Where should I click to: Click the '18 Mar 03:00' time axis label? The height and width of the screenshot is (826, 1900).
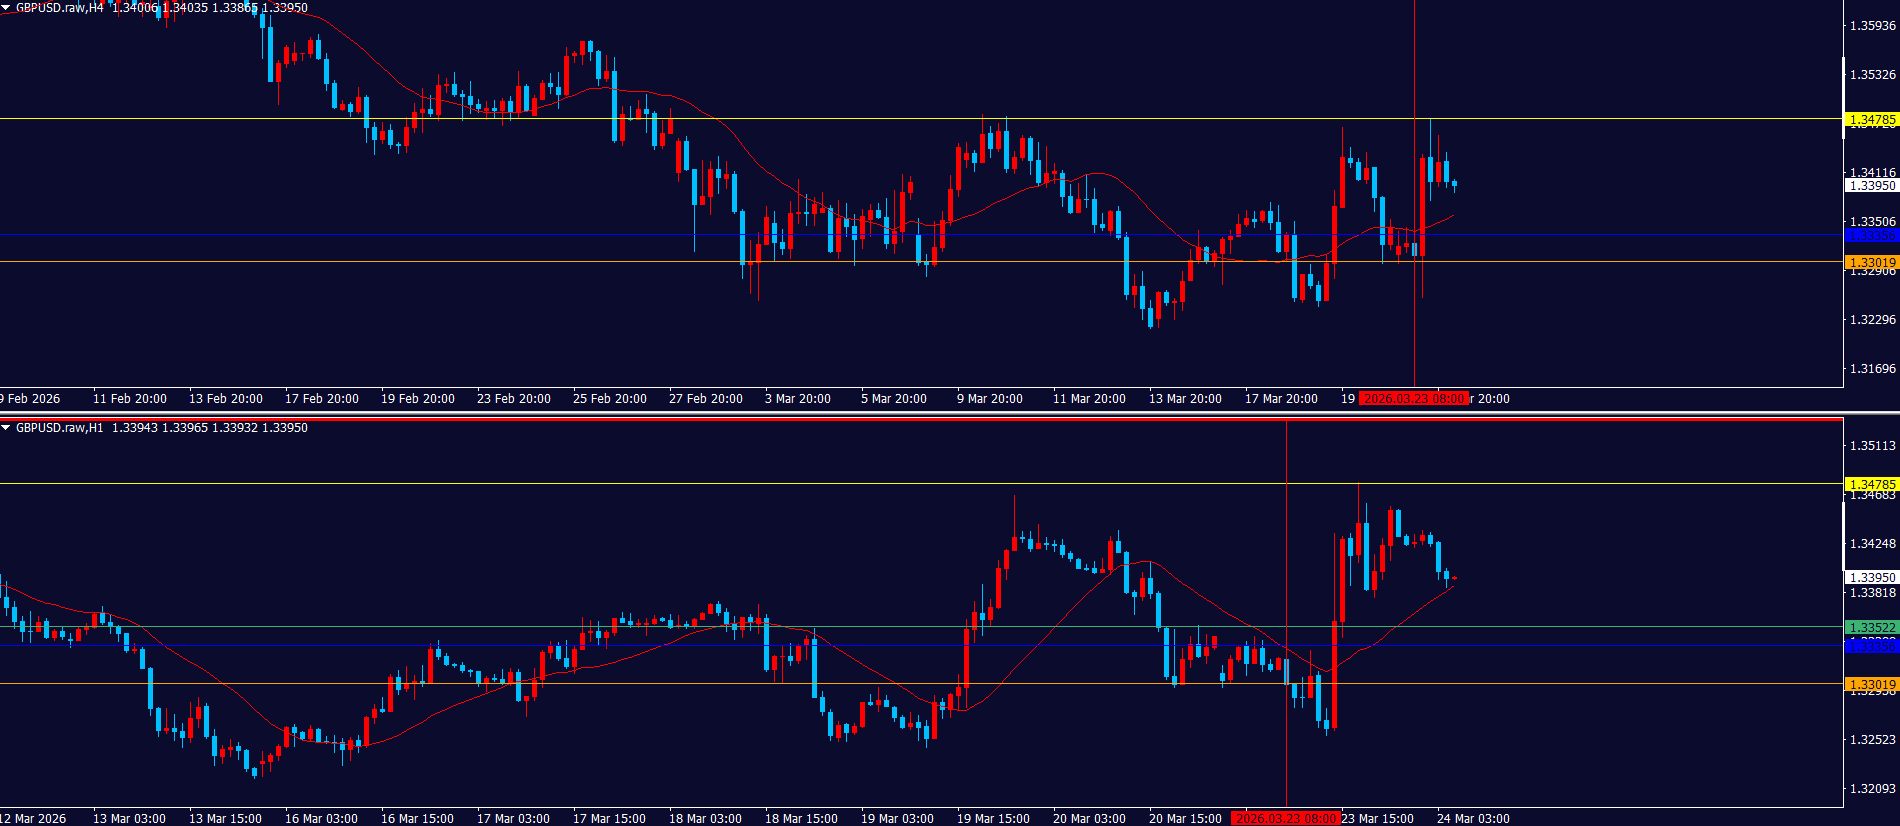[705, 819]
